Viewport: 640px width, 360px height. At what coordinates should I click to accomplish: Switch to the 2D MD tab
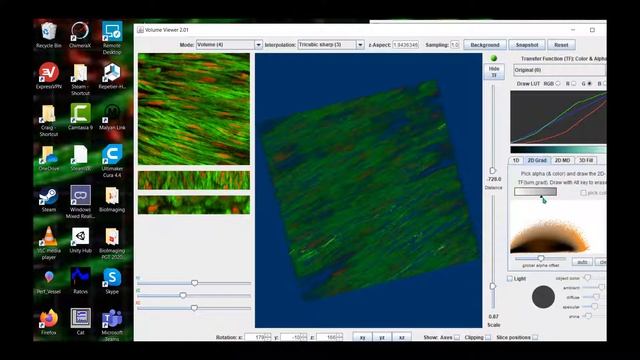tap(562, 160)
